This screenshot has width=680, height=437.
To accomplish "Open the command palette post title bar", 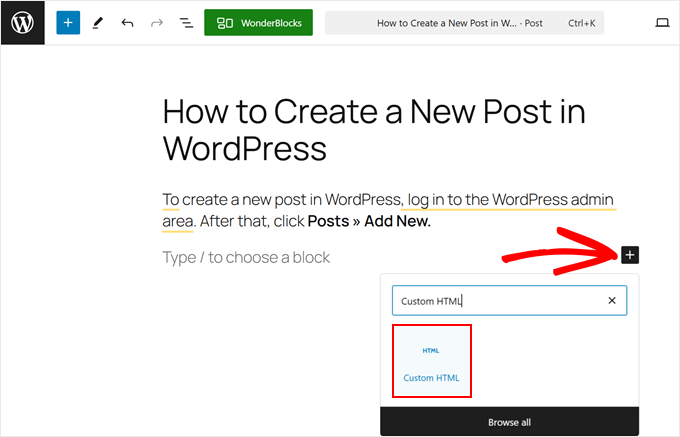I will click(460, 22).
